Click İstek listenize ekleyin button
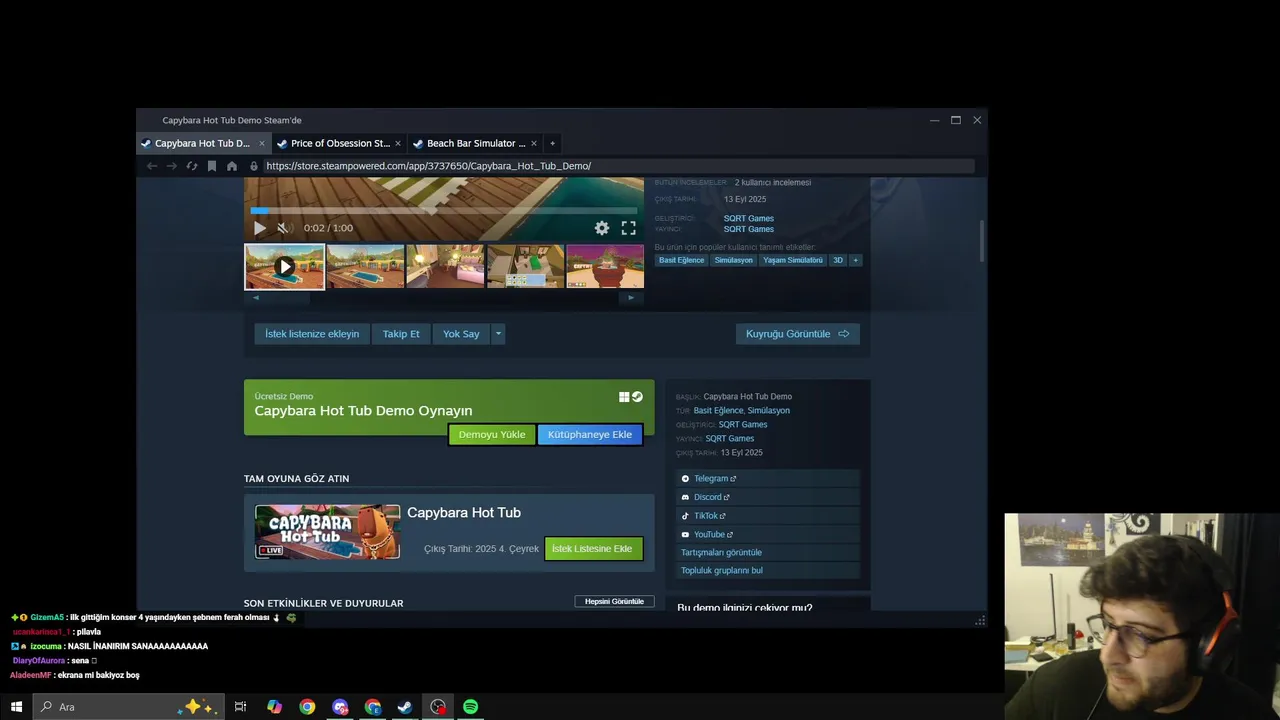Viewport: 1280px width, 720px height. pos(312,334)
